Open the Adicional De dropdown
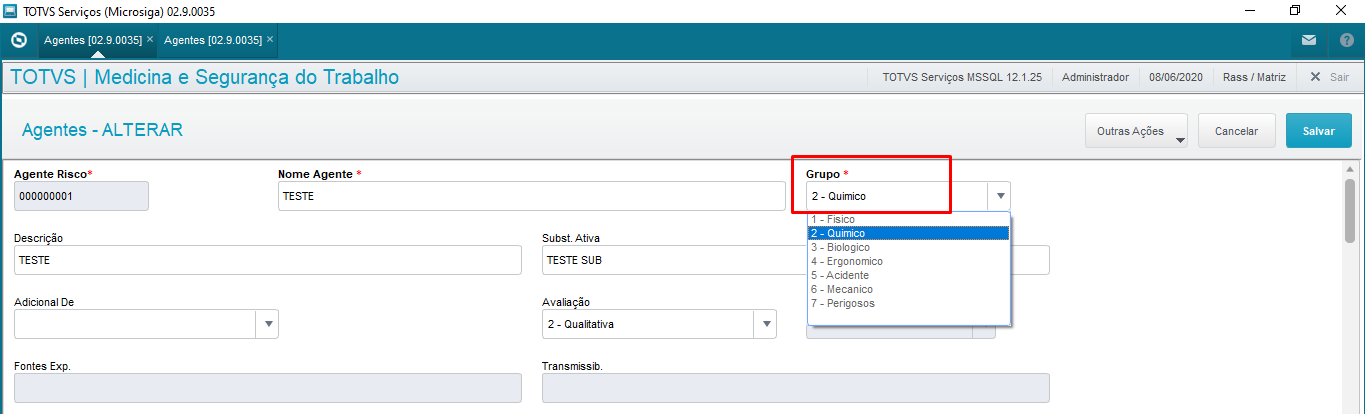The width and height of the screenshot is (1365, 414). click(x=267, y=324)
